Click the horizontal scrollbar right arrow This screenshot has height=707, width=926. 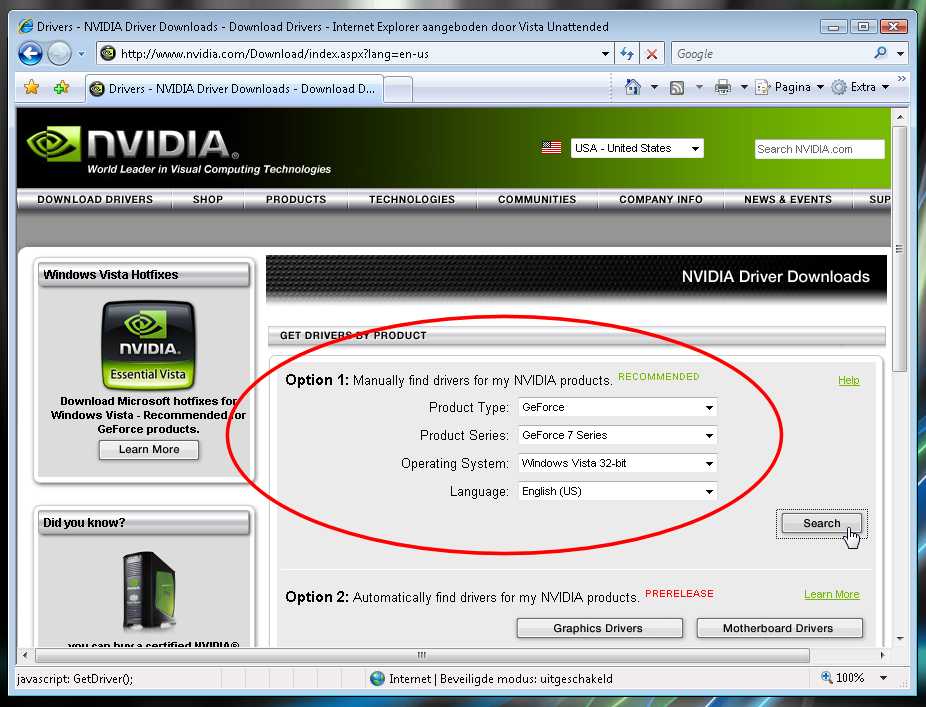882,655
